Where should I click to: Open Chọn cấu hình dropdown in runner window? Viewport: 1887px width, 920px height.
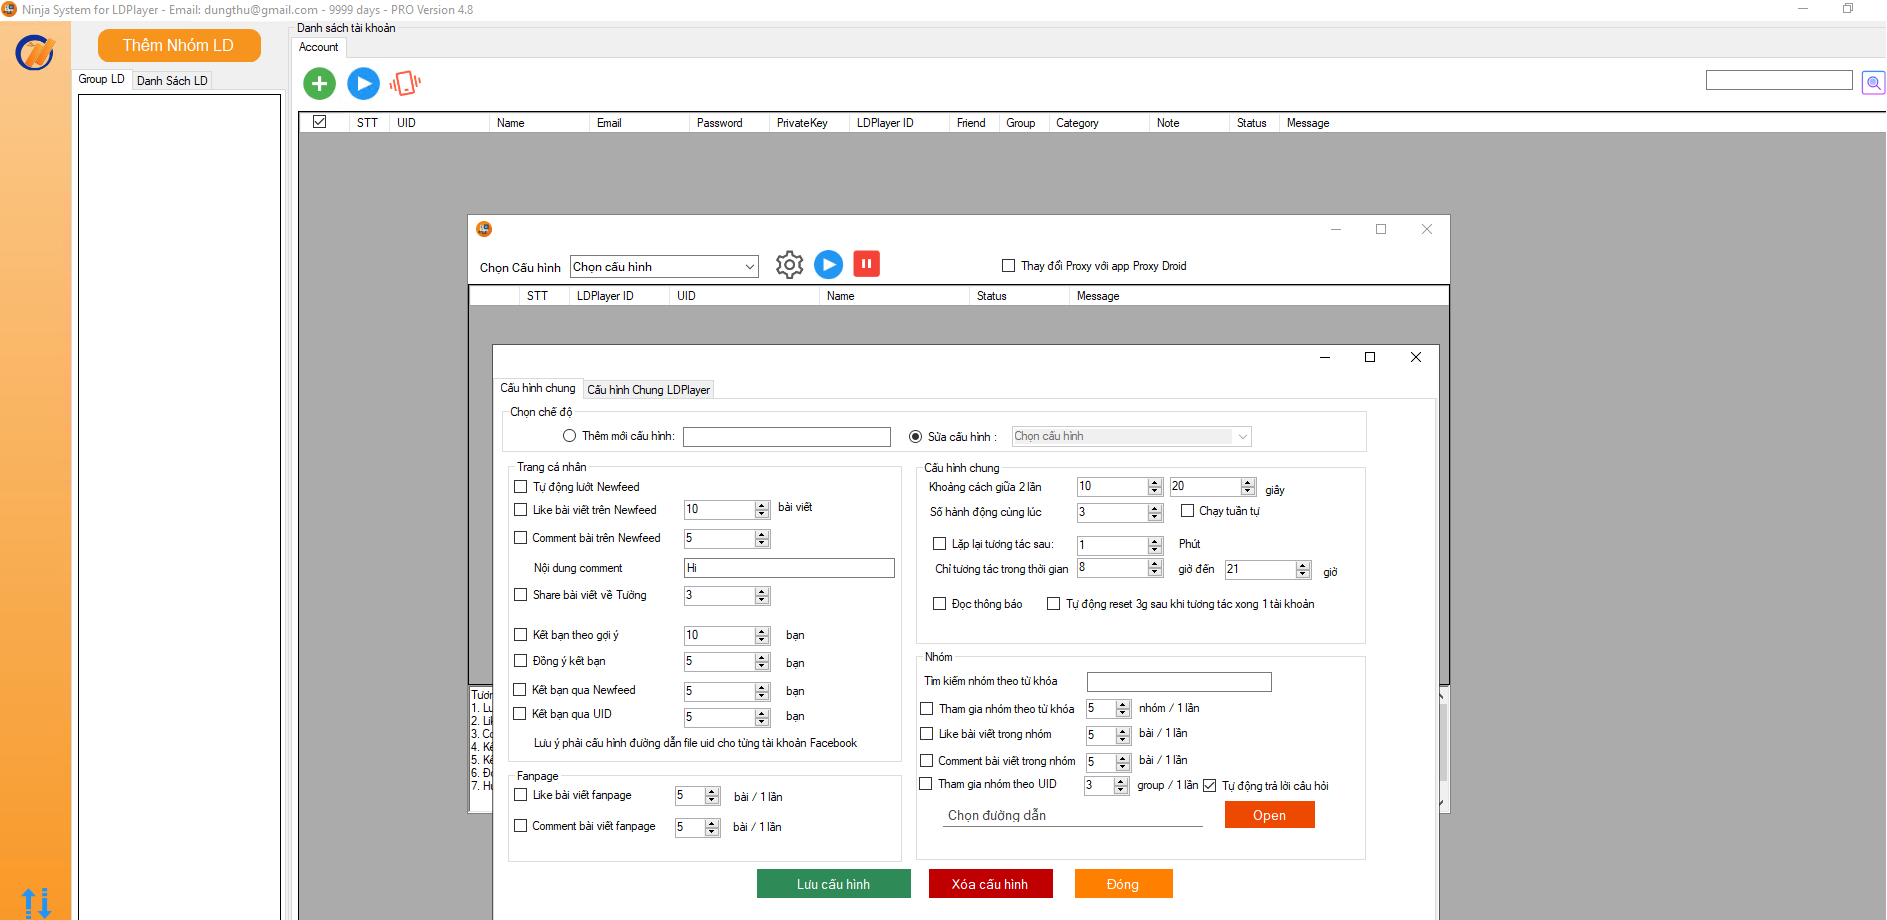[x=664, y=267]
